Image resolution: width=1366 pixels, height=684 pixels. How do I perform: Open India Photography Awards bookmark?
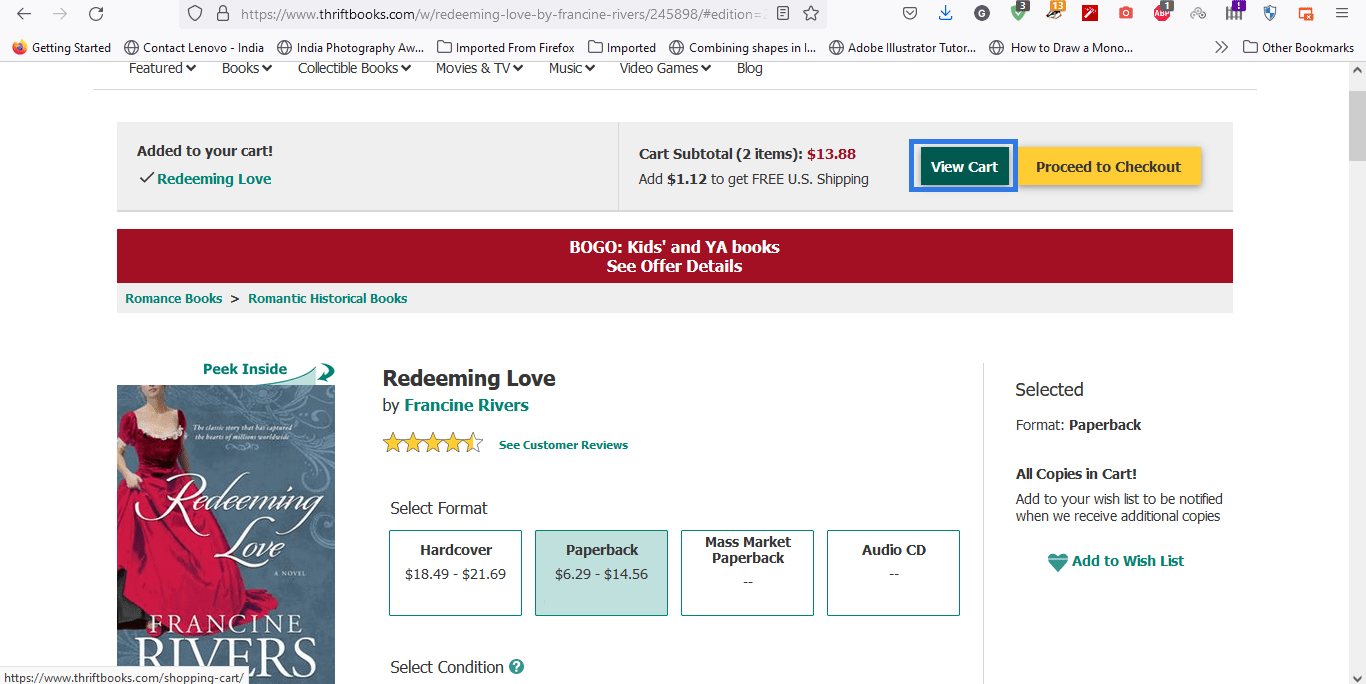[x=351, y=47]
